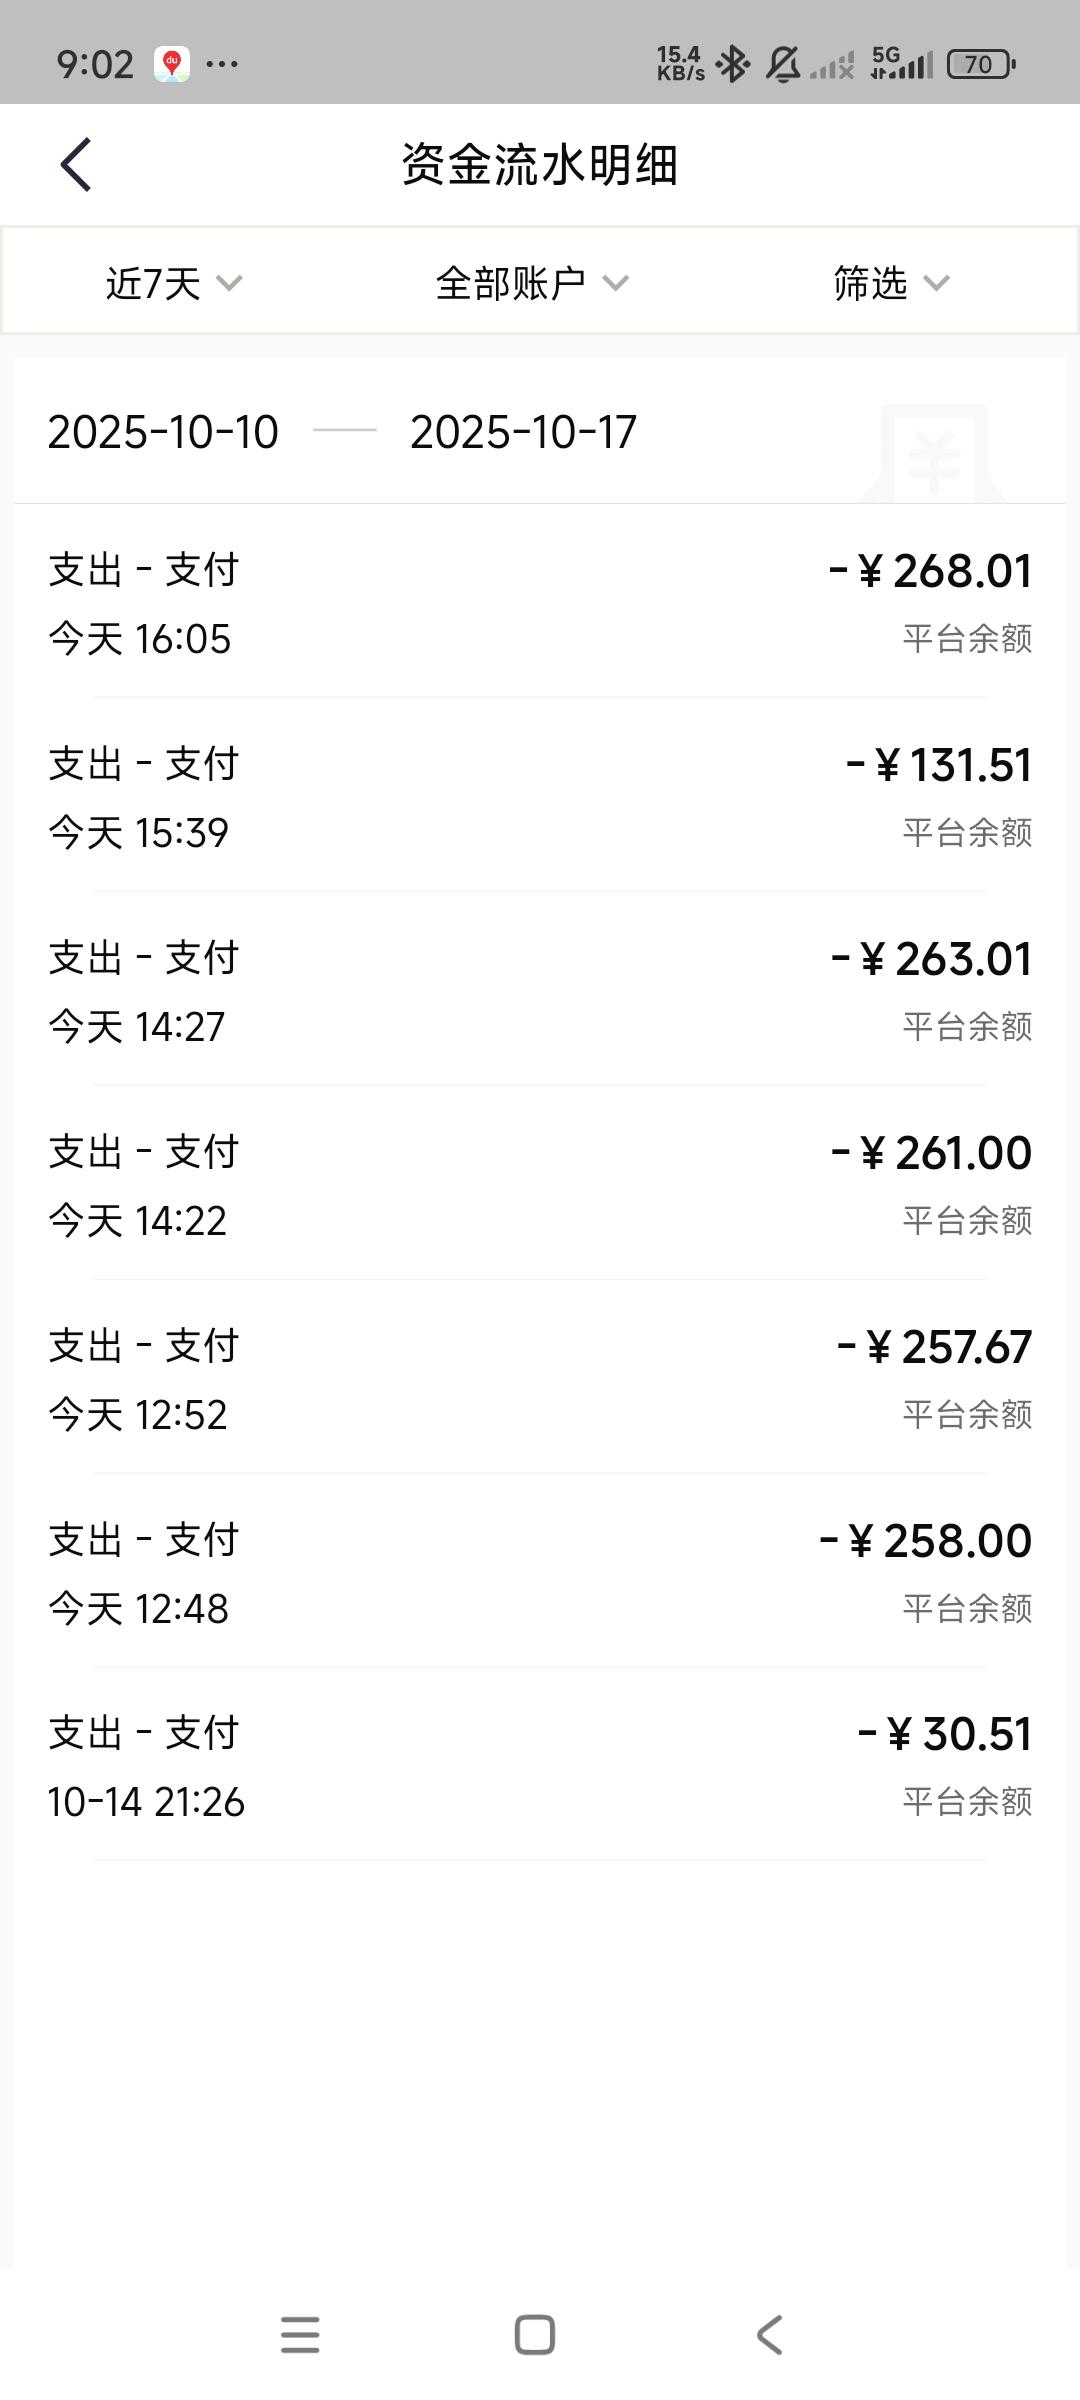
Task: Open the ¥30.51 payment from 10-14
Action: click(x=540, y=1766)
